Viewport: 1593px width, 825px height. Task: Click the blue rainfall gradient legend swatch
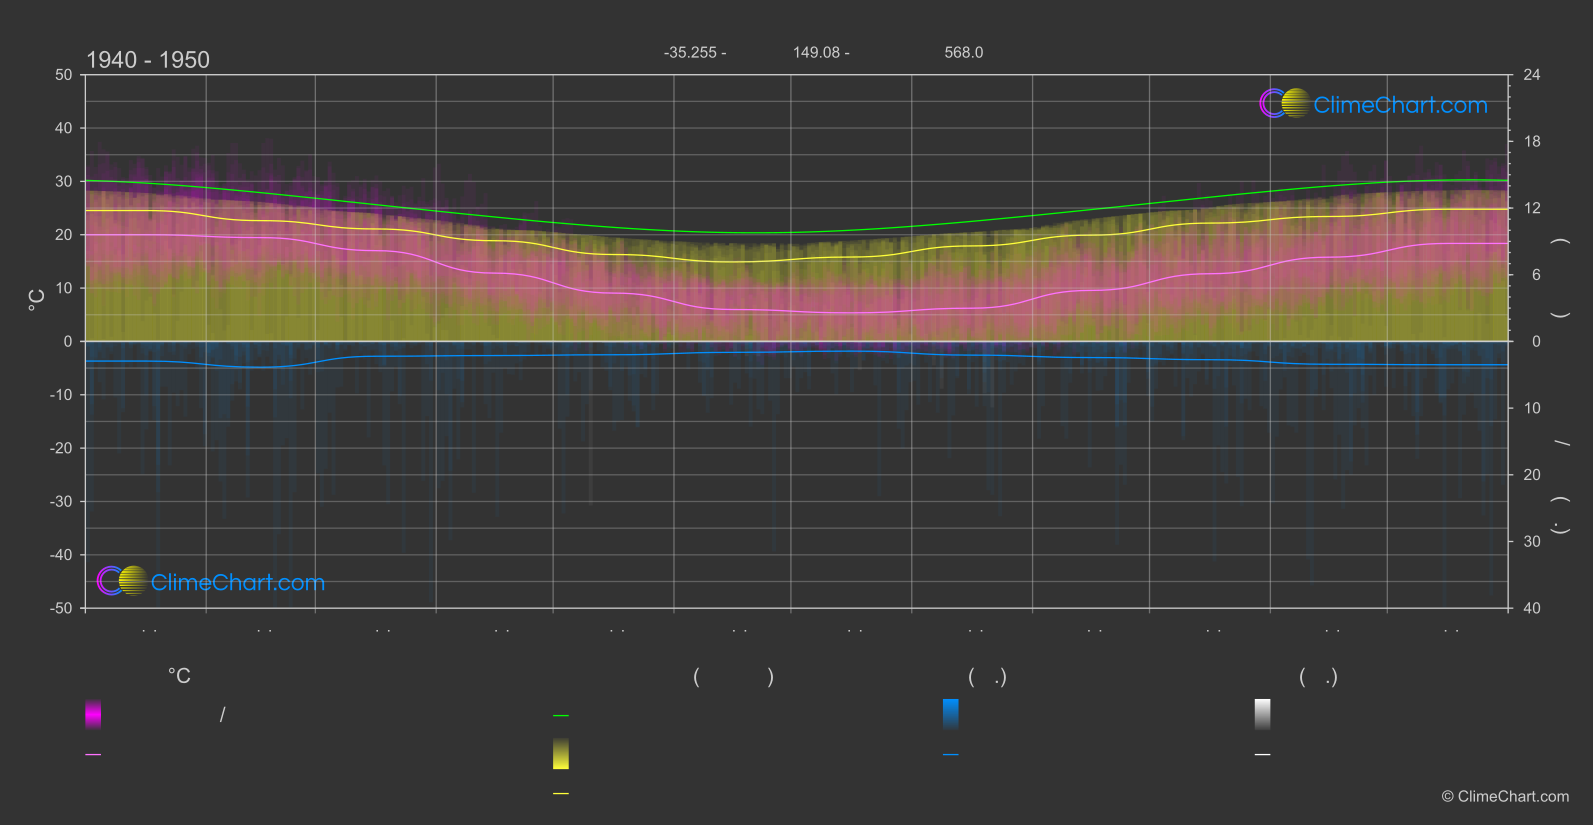951,714
